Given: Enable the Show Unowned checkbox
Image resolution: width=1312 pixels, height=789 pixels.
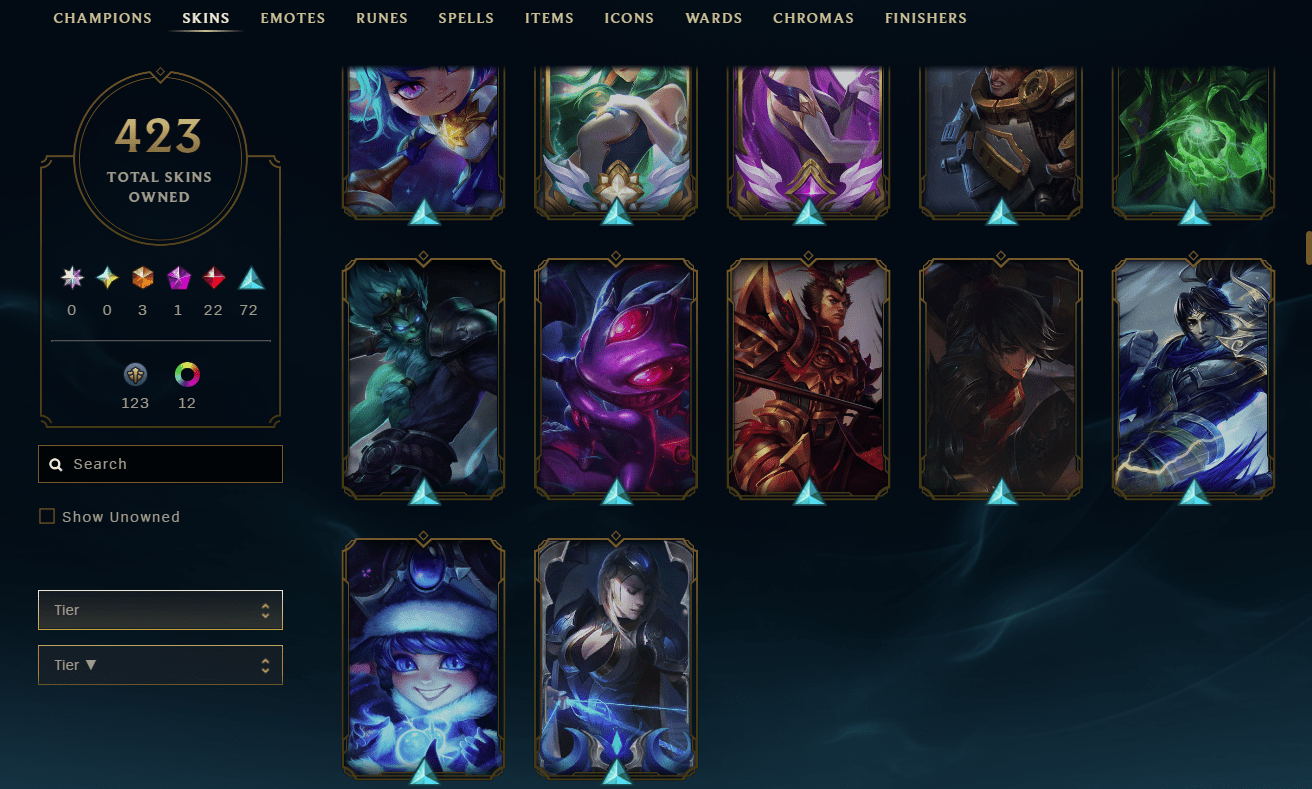Looking at the screenshot, I should pos(47,516).
